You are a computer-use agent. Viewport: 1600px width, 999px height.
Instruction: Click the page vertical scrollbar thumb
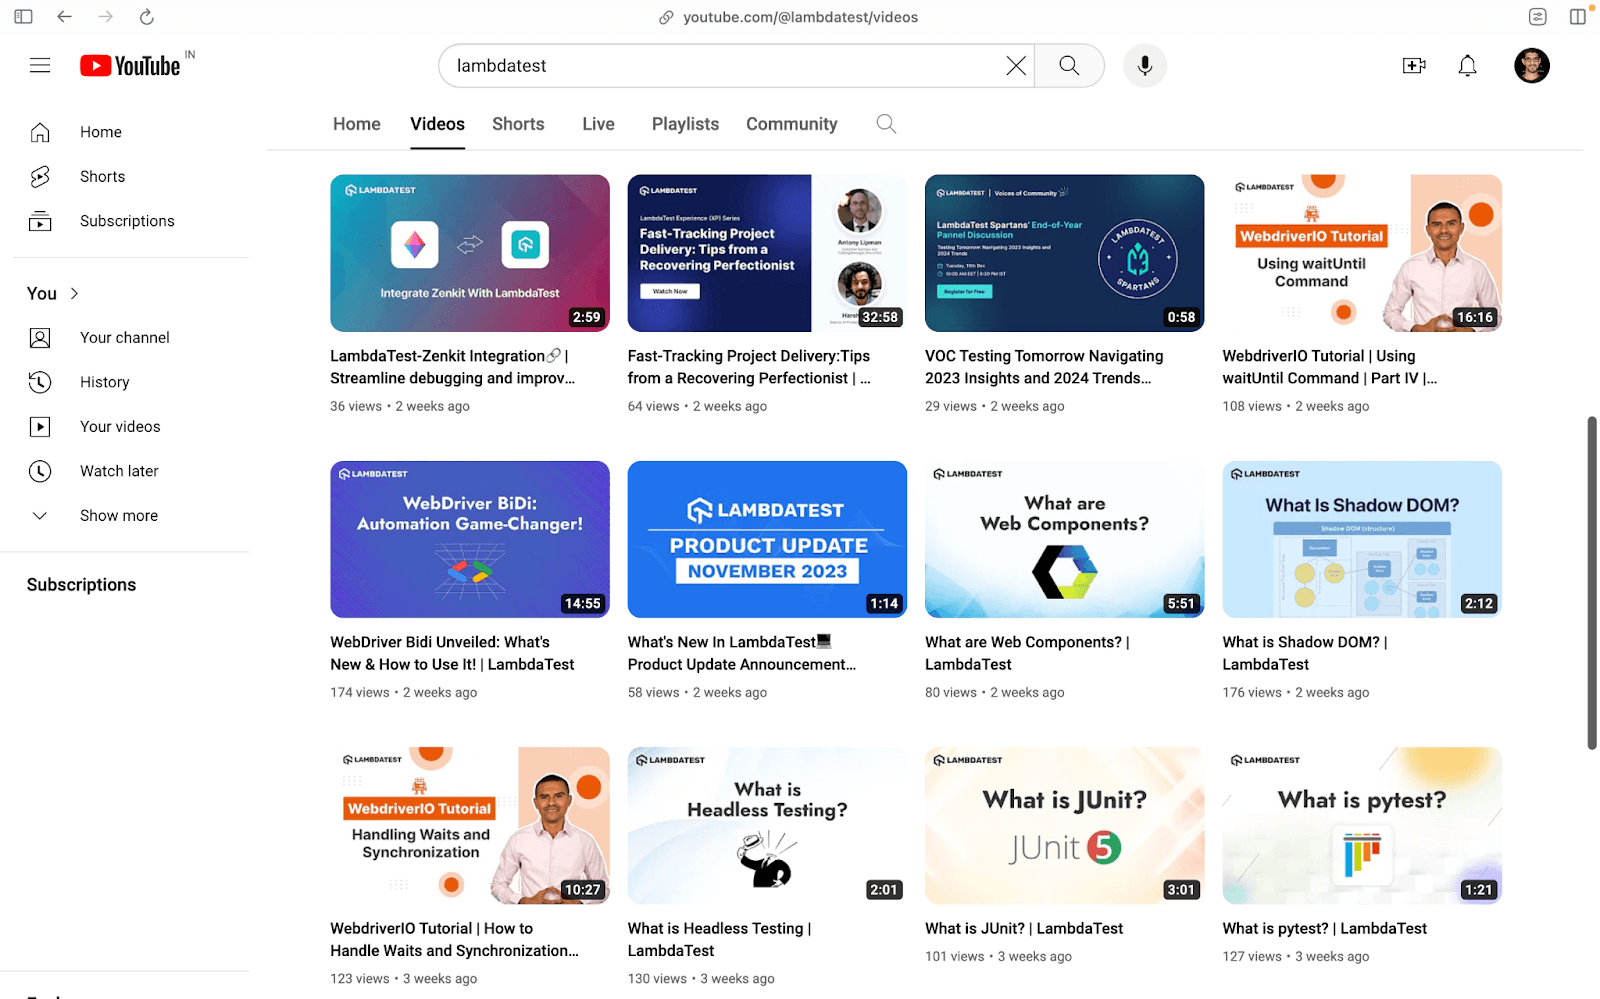[1592, 583]
